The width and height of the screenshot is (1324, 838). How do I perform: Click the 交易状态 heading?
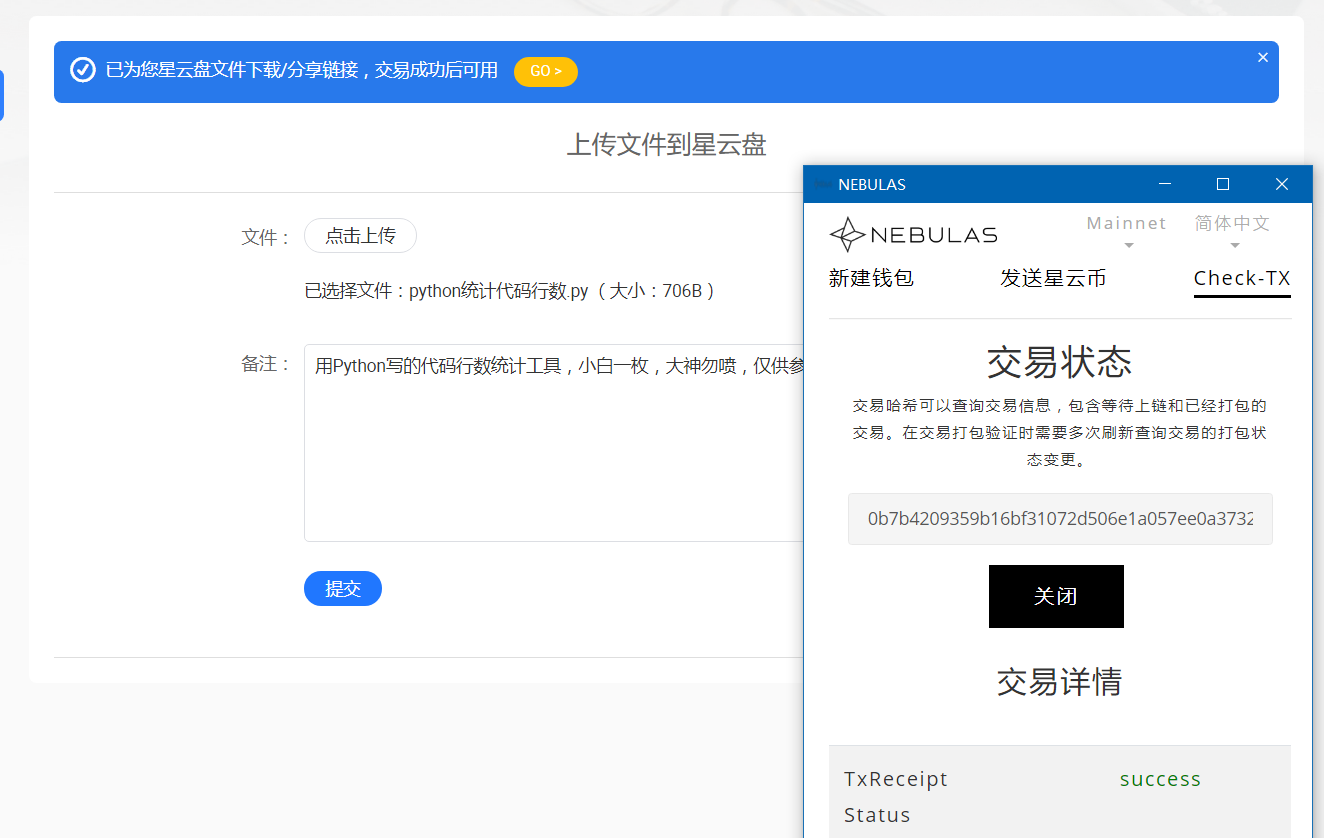pos(1059,362)
